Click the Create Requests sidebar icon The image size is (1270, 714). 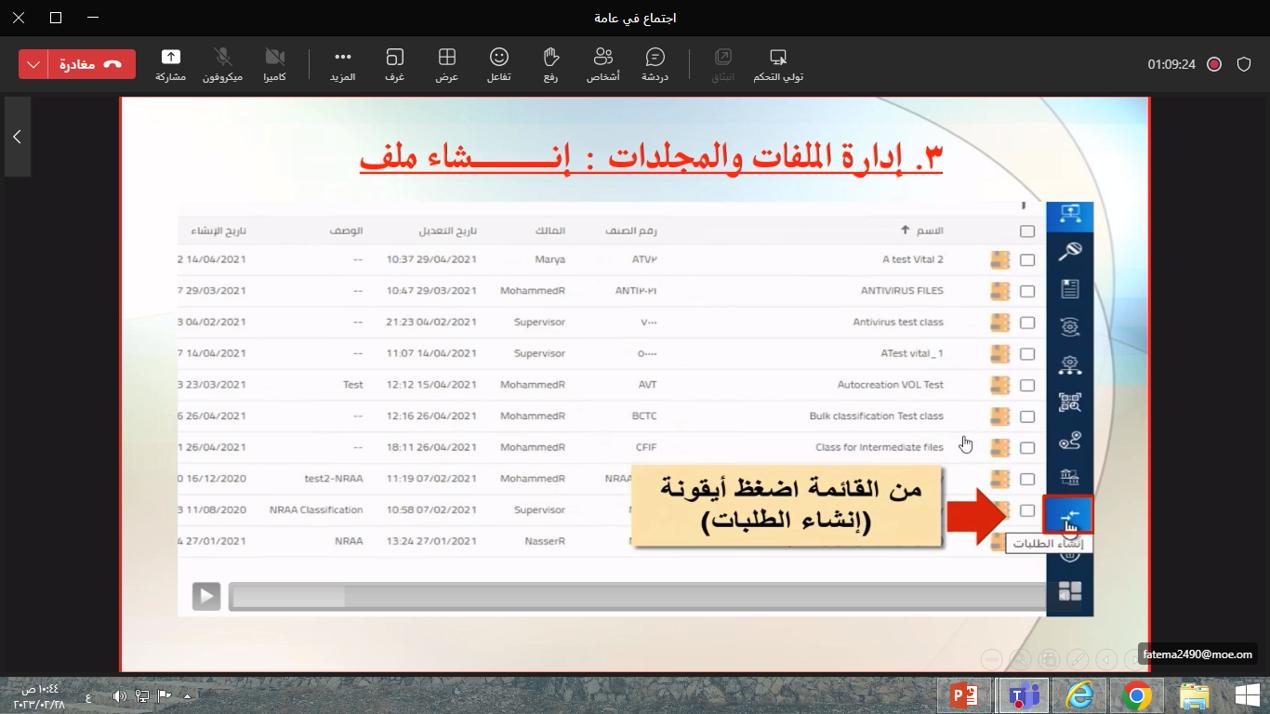point(1069,515)
